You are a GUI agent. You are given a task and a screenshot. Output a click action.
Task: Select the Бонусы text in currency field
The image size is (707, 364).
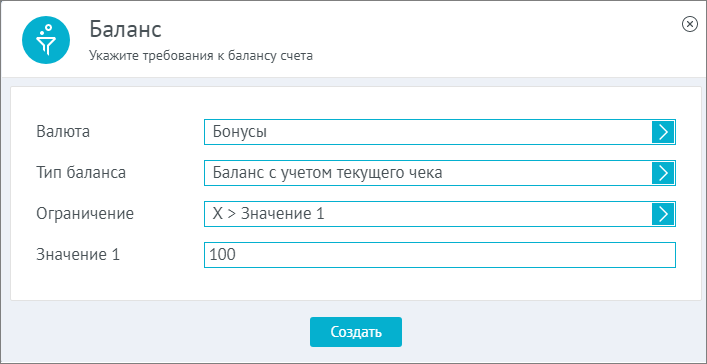240,132
